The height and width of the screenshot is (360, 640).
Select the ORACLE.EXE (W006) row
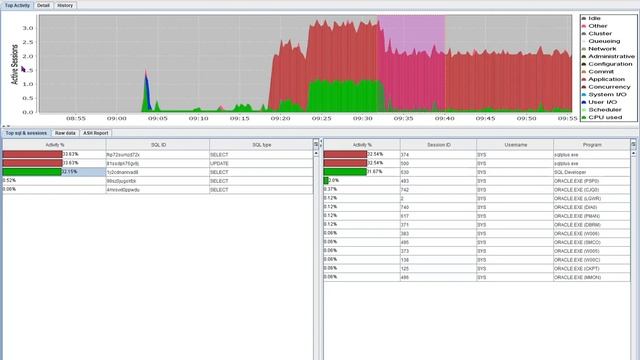coord(477,233)
